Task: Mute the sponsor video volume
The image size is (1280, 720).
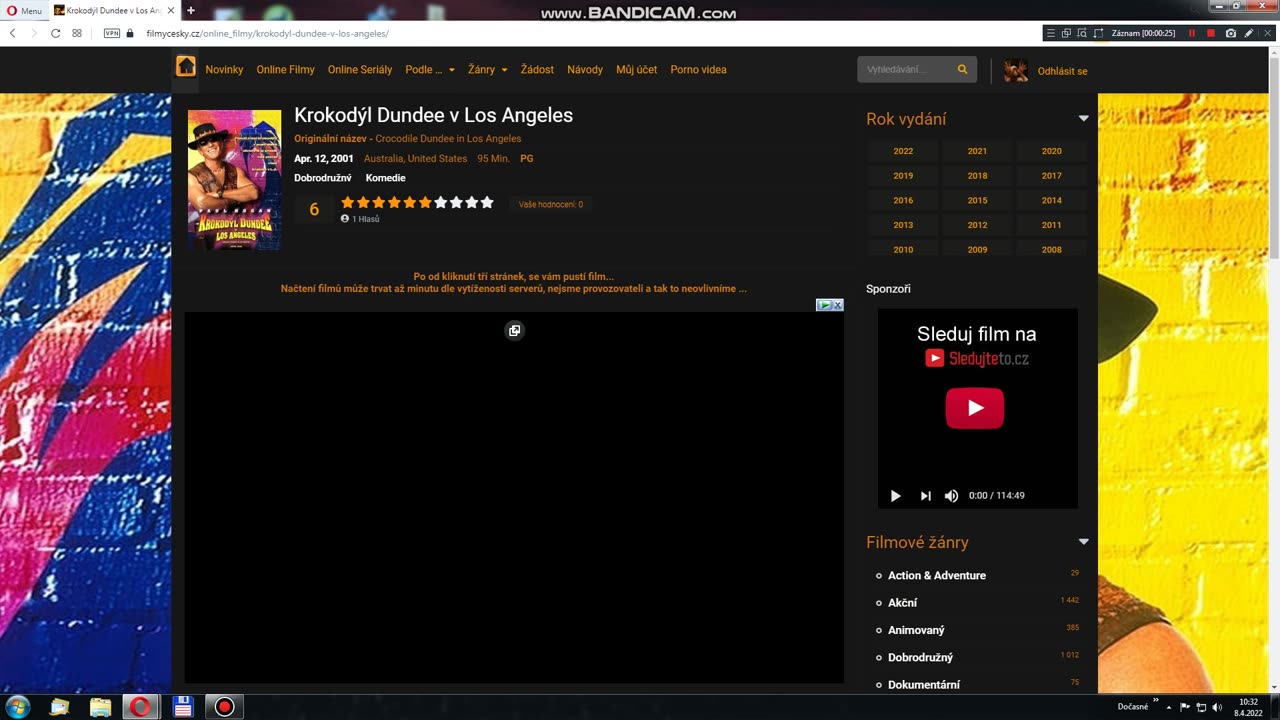Action: (x=951, y=496)
